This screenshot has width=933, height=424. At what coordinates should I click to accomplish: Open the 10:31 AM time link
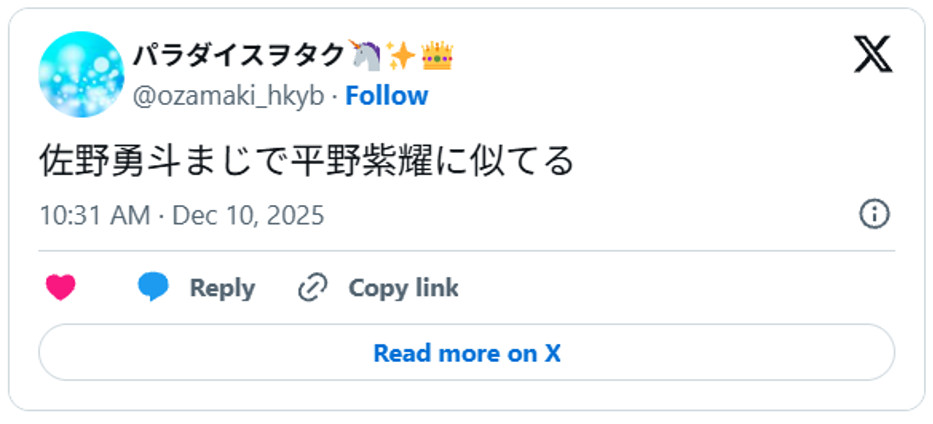coord(95,215)
